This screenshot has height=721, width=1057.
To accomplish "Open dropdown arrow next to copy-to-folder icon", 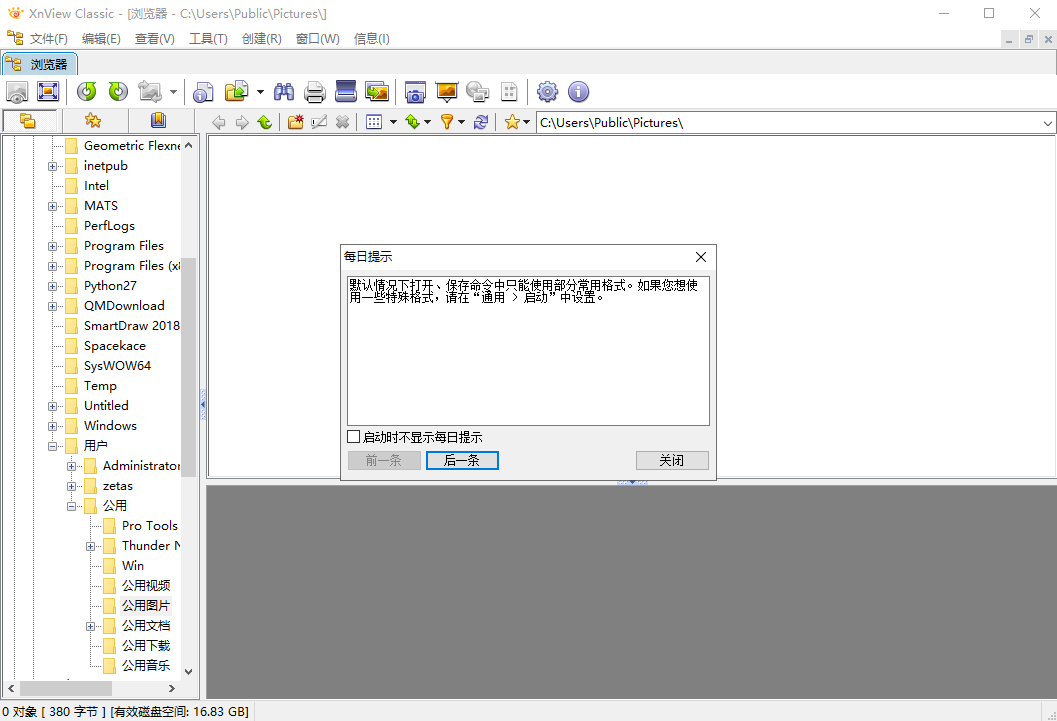I will coord(260,92).
